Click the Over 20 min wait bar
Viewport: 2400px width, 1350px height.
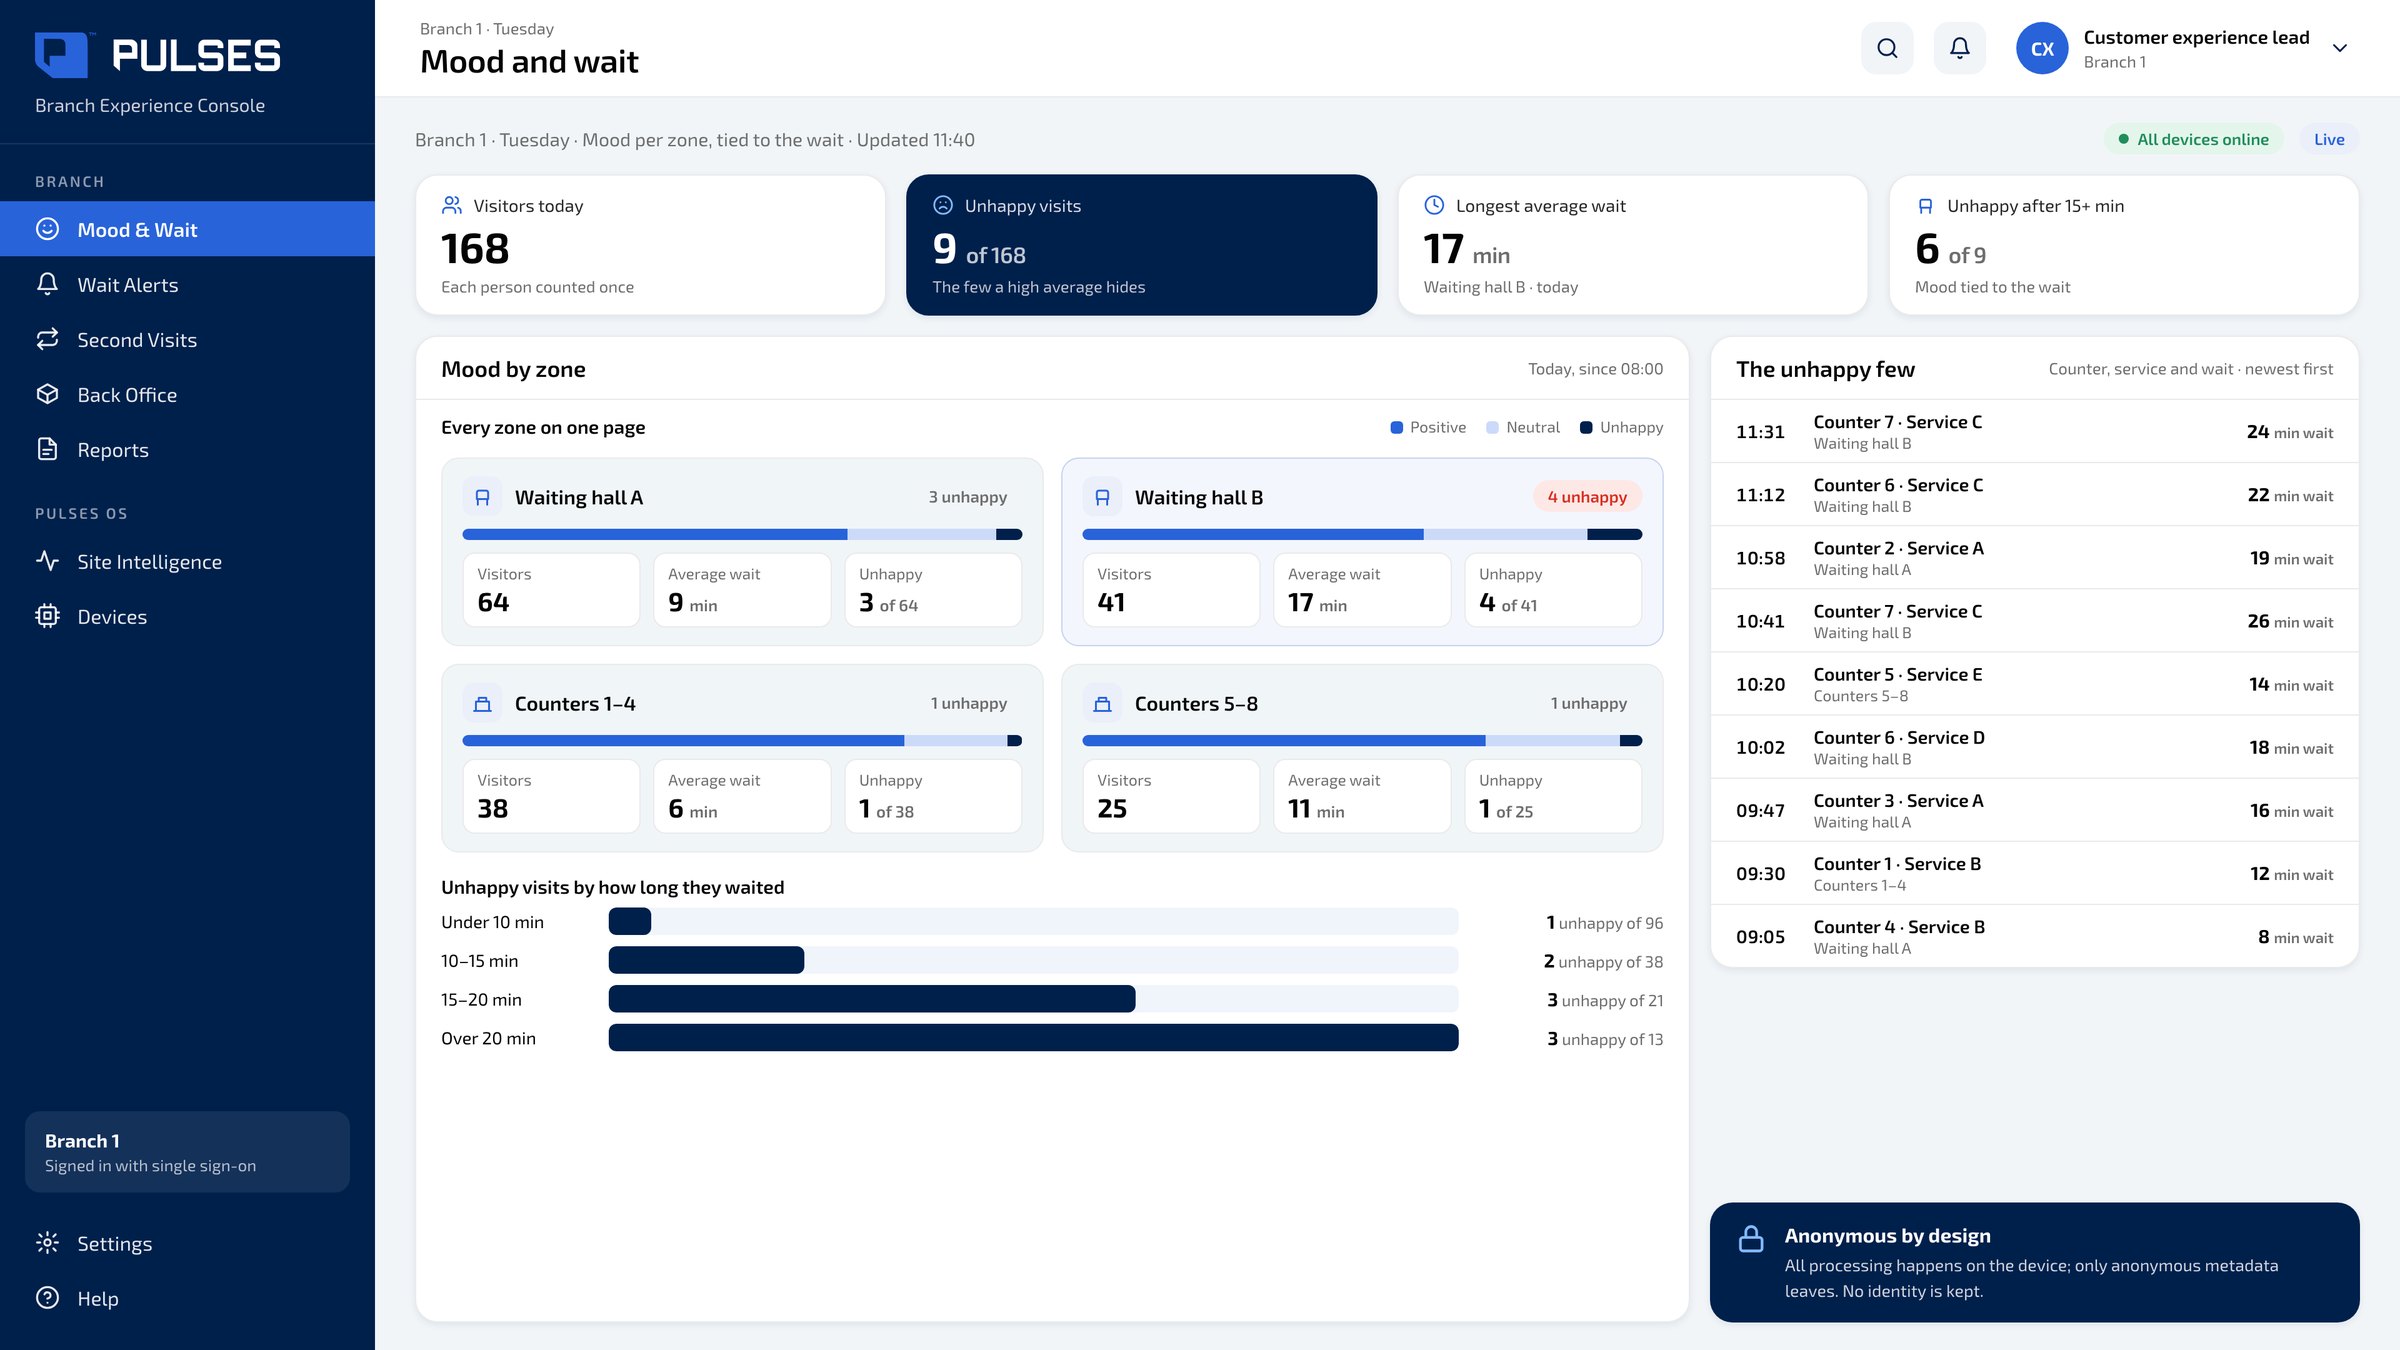[1033, 1038]
